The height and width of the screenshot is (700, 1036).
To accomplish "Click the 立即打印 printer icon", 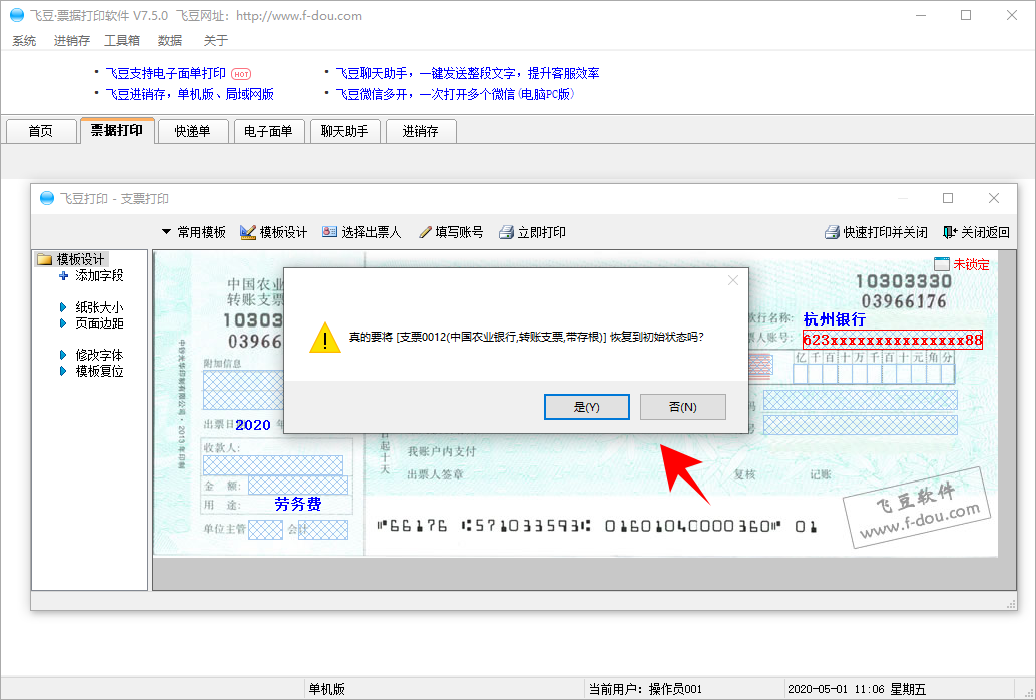I will pos(506,232).
